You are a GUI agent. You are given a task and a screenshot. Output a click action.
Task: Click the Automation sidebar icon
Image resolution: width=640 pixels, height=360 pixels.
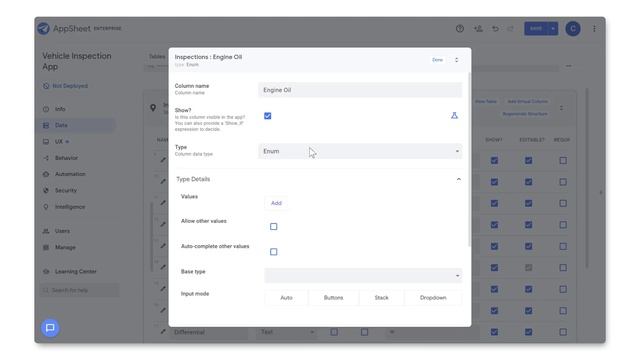pos(46,174)
